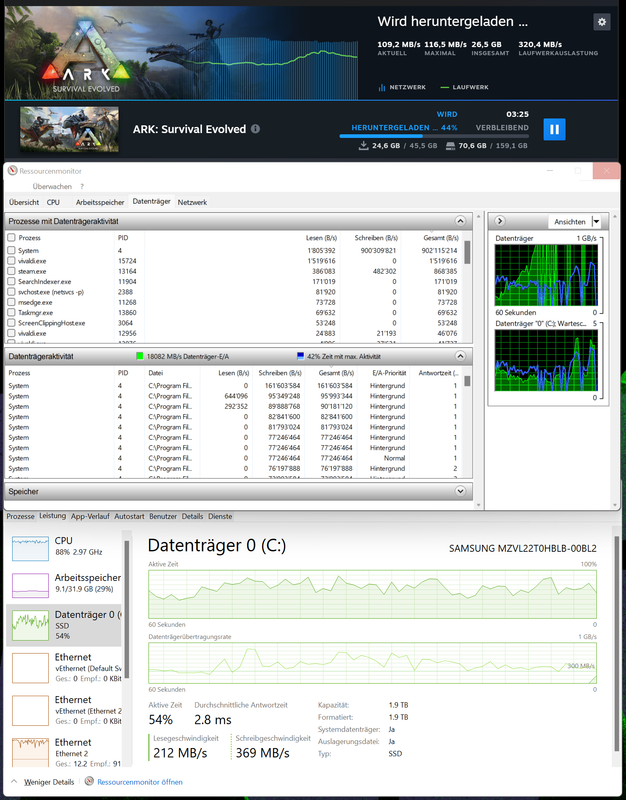626x800 pixels.
Task: Select the steam.exe process row text
Action: [32, 271]
